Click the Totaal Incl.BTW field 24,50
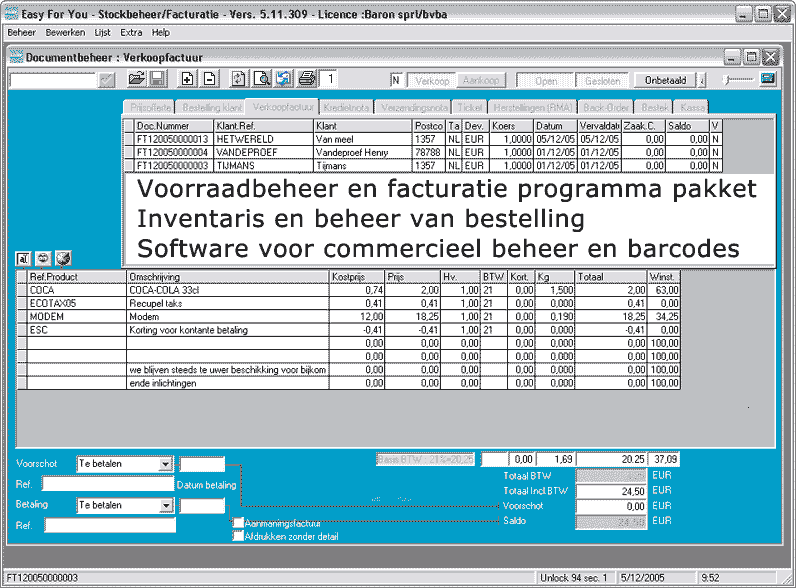The height and width of the screenshot is (588, 796). (611, 491)
